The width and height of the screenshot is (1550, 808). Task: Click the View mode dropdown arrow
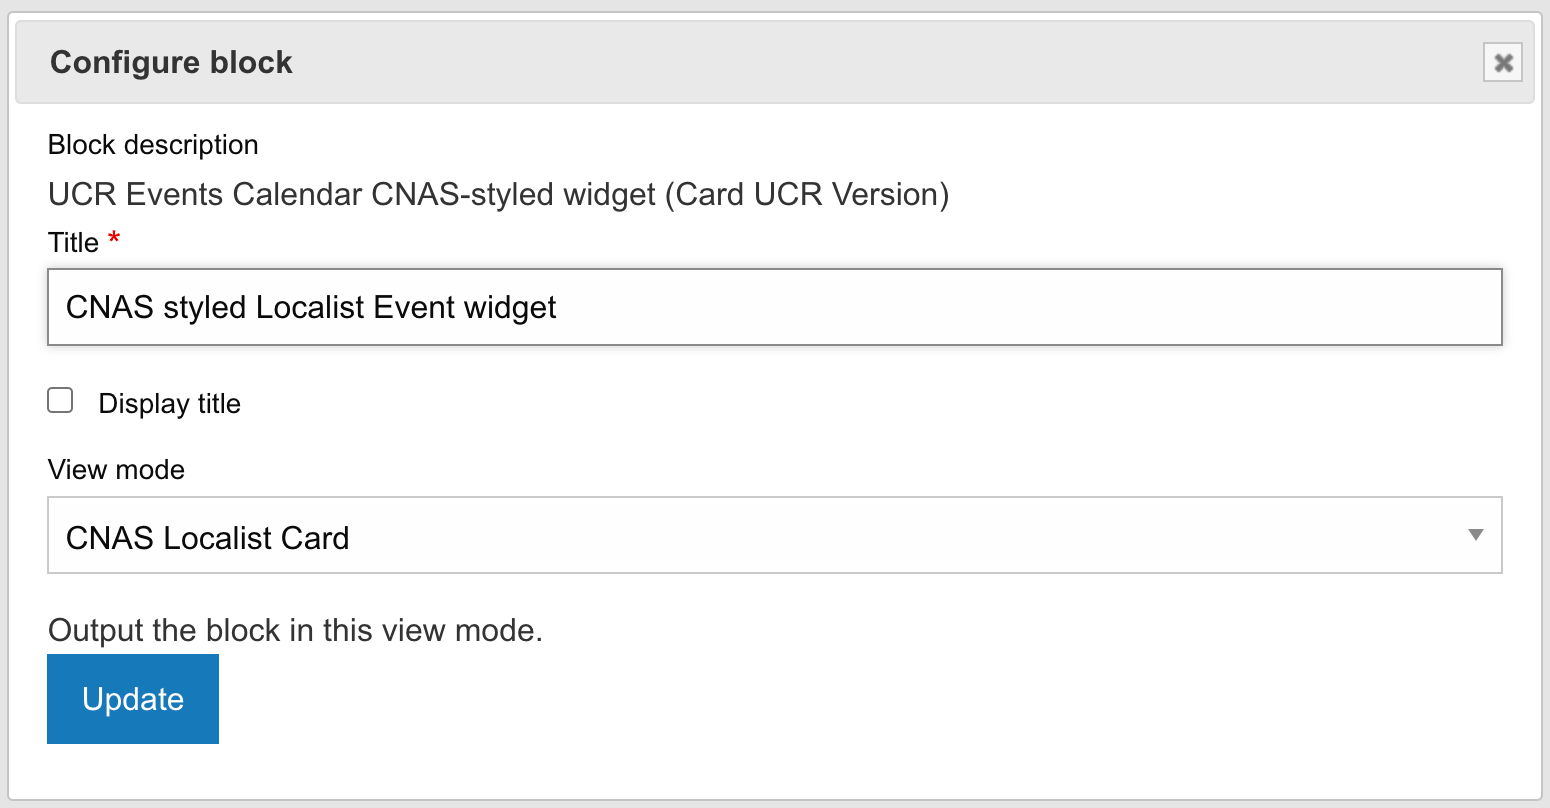click(1475, 535)
